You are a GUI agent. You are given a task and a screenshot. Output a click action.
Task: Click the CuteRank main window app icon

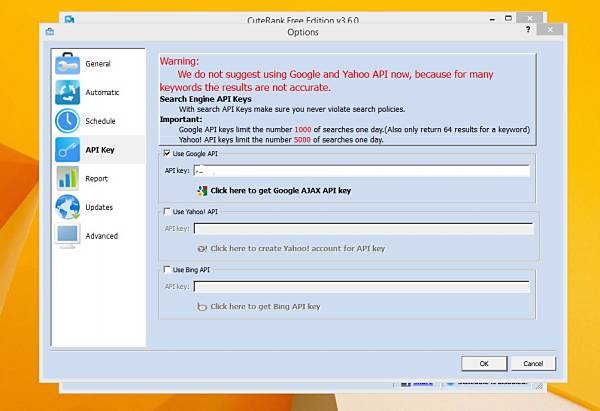[x=69, y=19]
